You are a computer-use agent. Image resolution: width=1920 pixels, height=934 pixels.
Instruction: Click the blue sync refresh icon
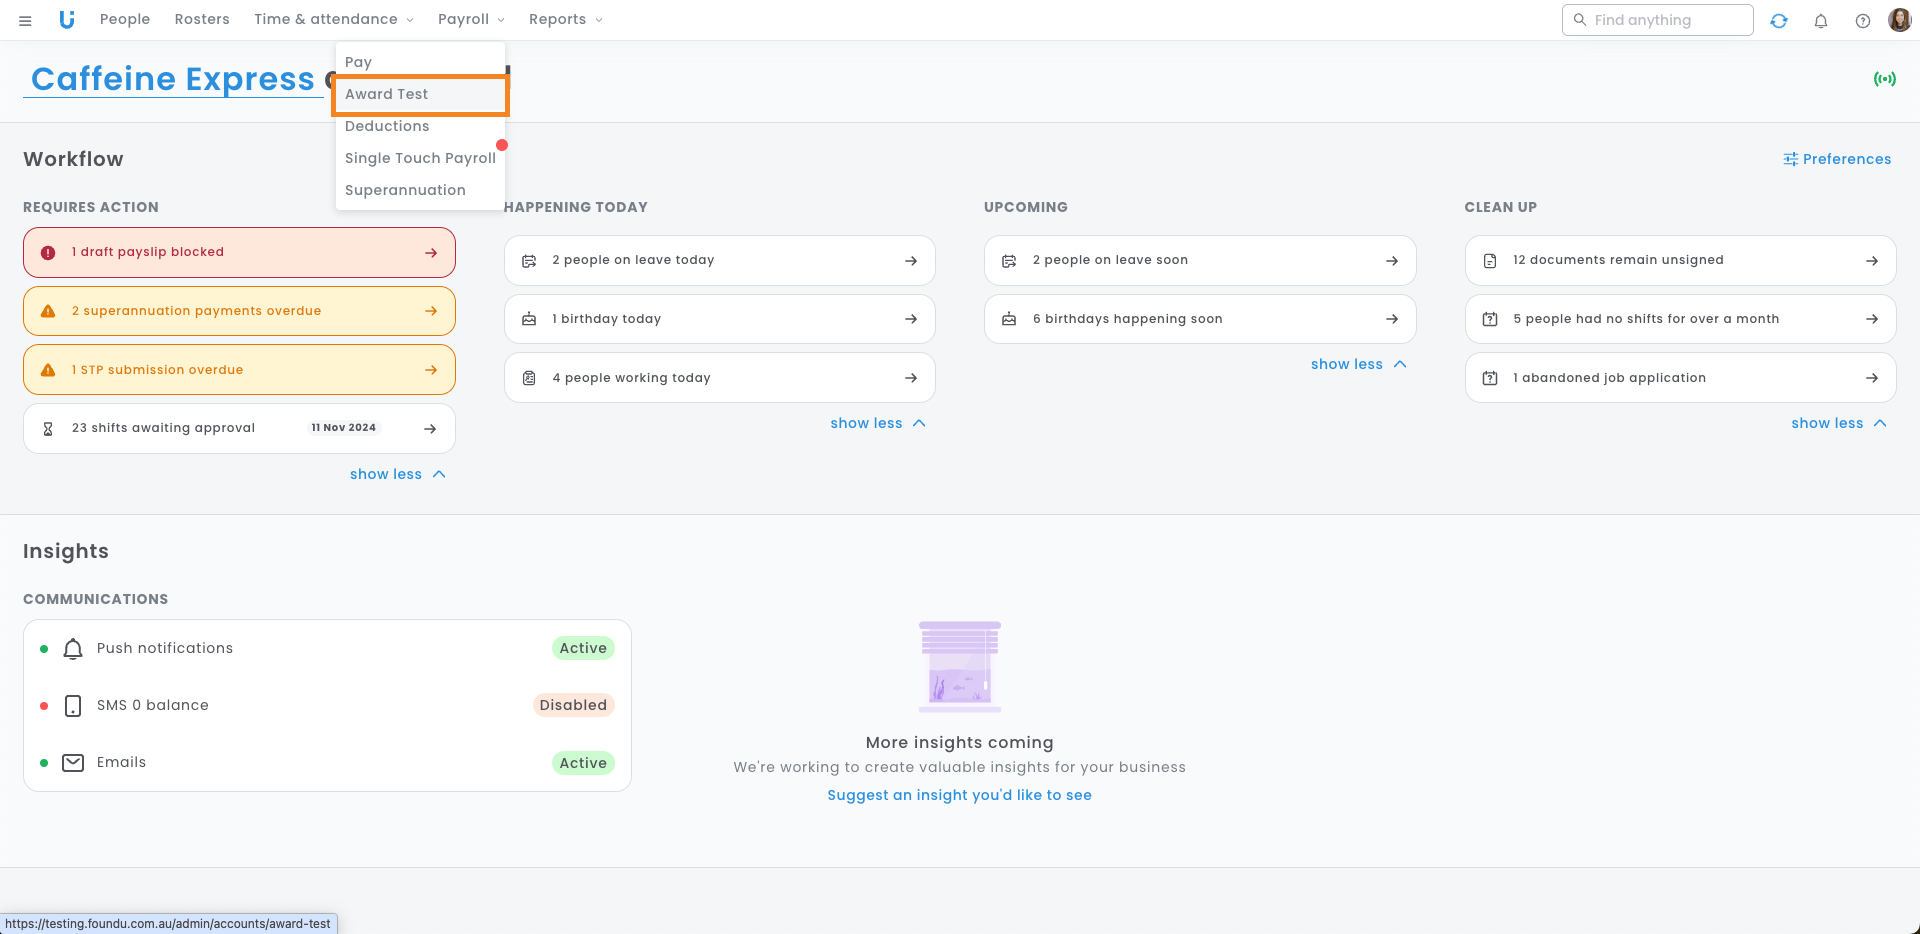pyautogui.click(x=1779, y=20)
